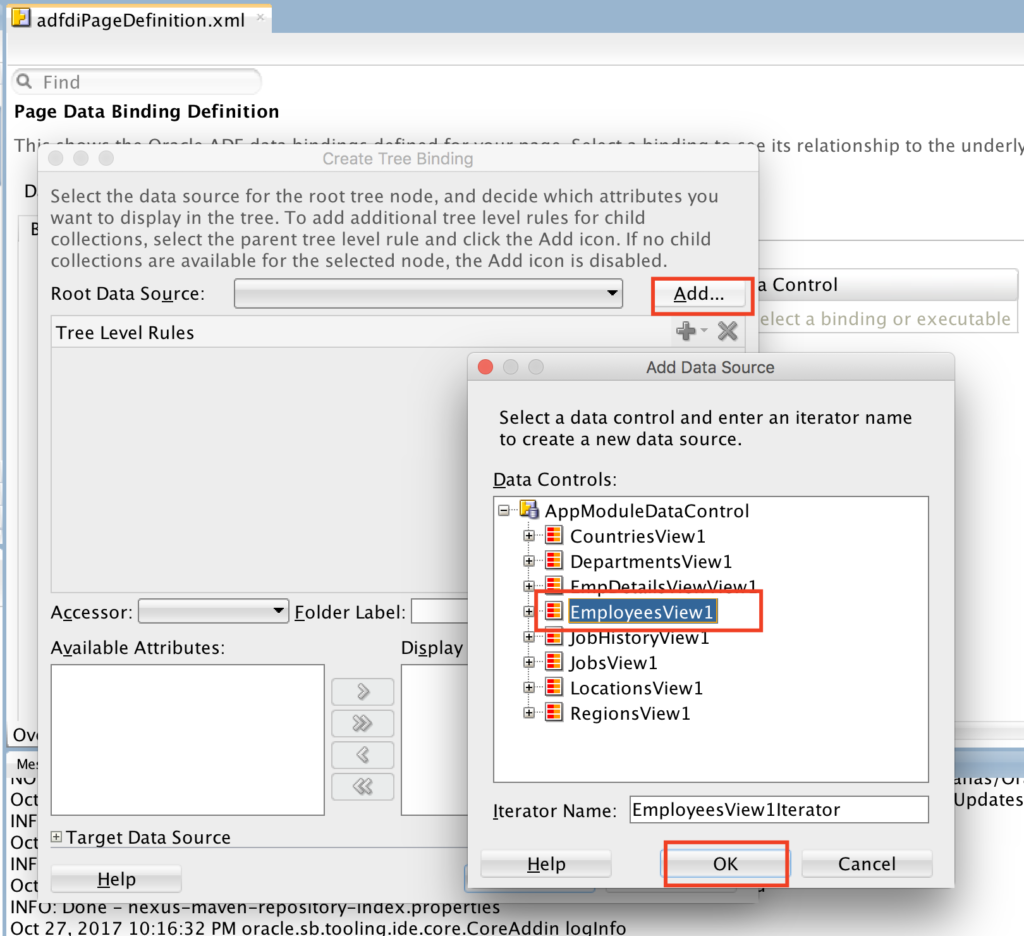Viewport: 1024px width, 936px height.
Task: Click the AppModuleDataControl data control icon
Action: (527, 510)
